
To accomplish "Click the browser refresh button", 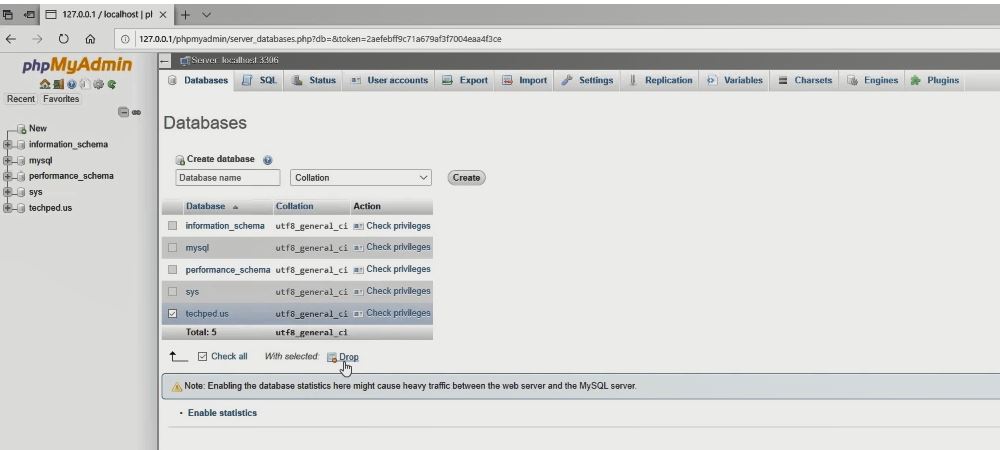I will click(63, 39).
